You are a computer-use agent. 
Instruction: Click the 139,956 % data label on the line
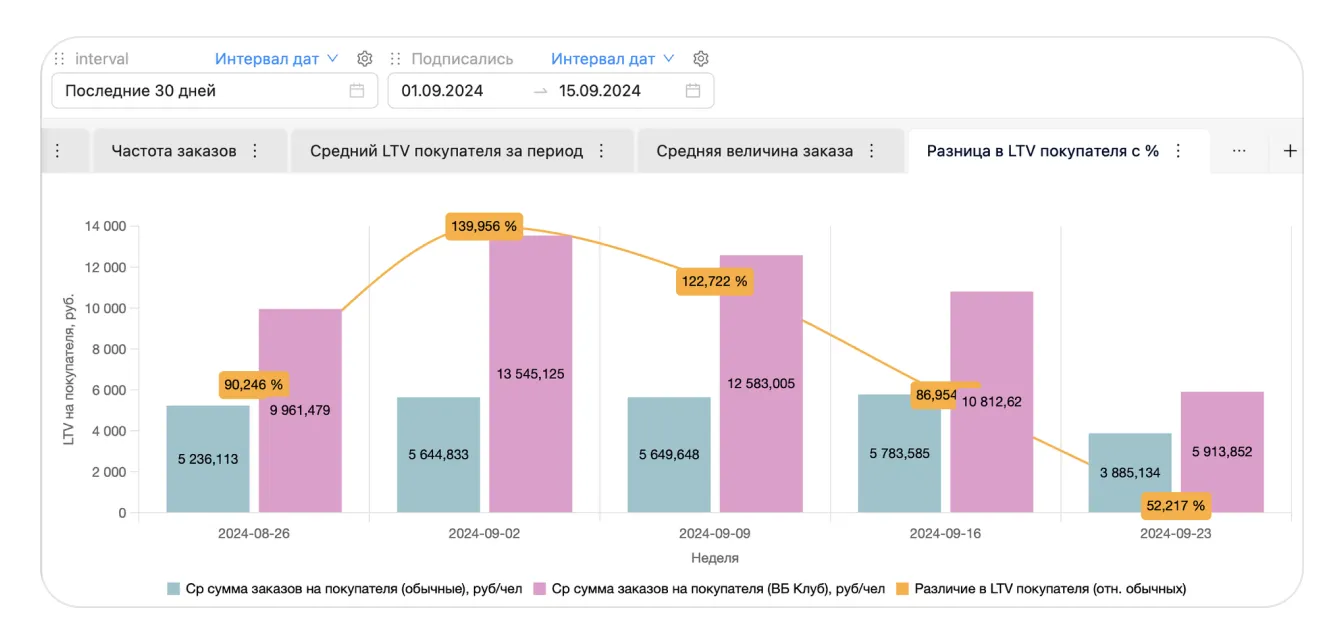click(x=484, y=226)
